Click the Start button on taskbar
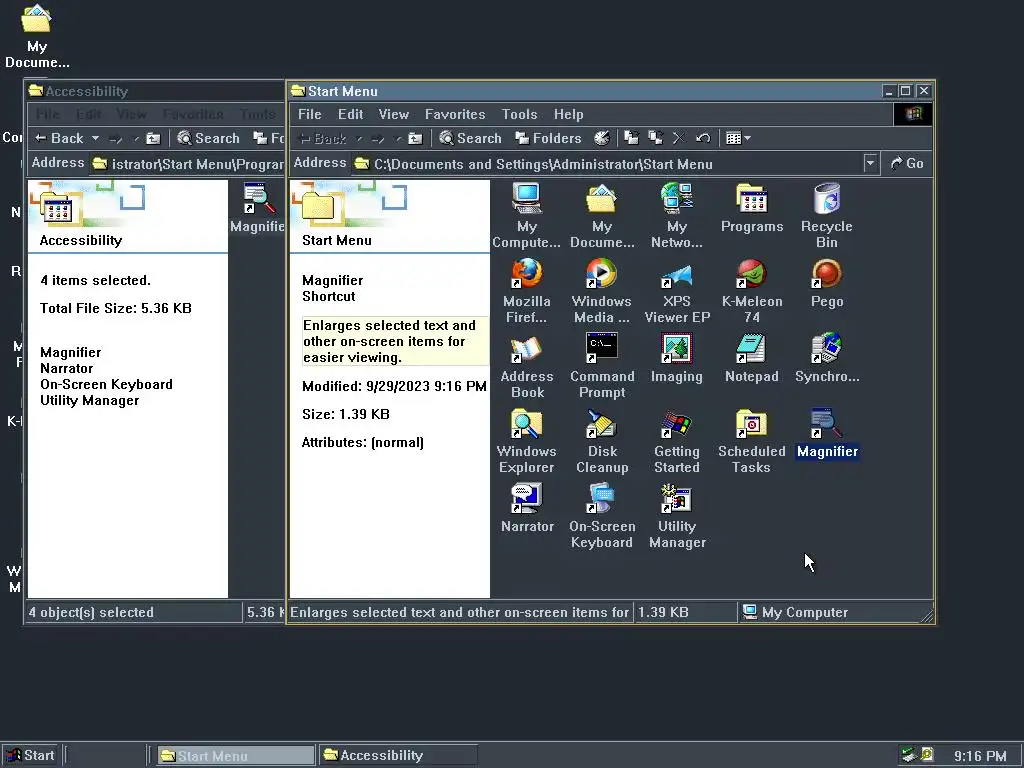This screenshot has height=768, width=1024. 30,755
